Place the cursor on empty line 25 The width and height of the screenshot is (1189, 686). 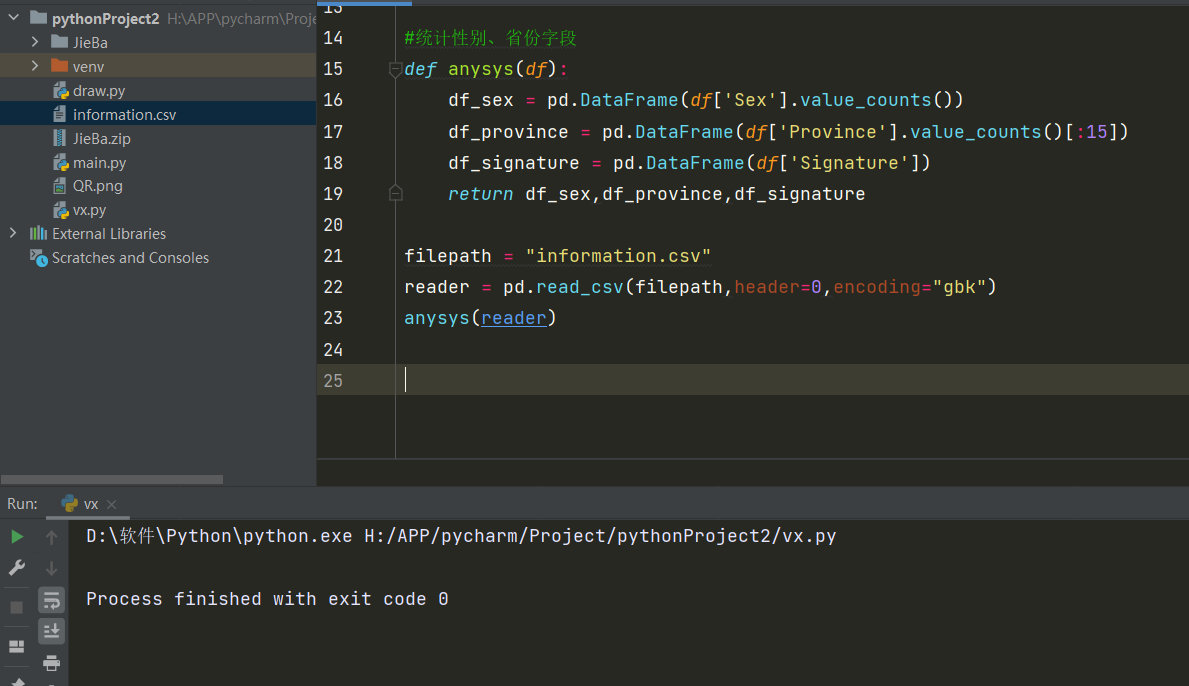(600, 380)
